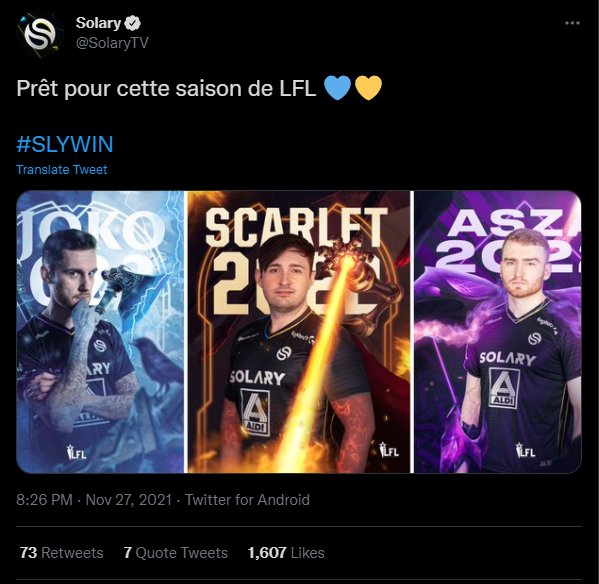Open the Asza purple player image
The image size is (599, 584).
pos(497,332)
